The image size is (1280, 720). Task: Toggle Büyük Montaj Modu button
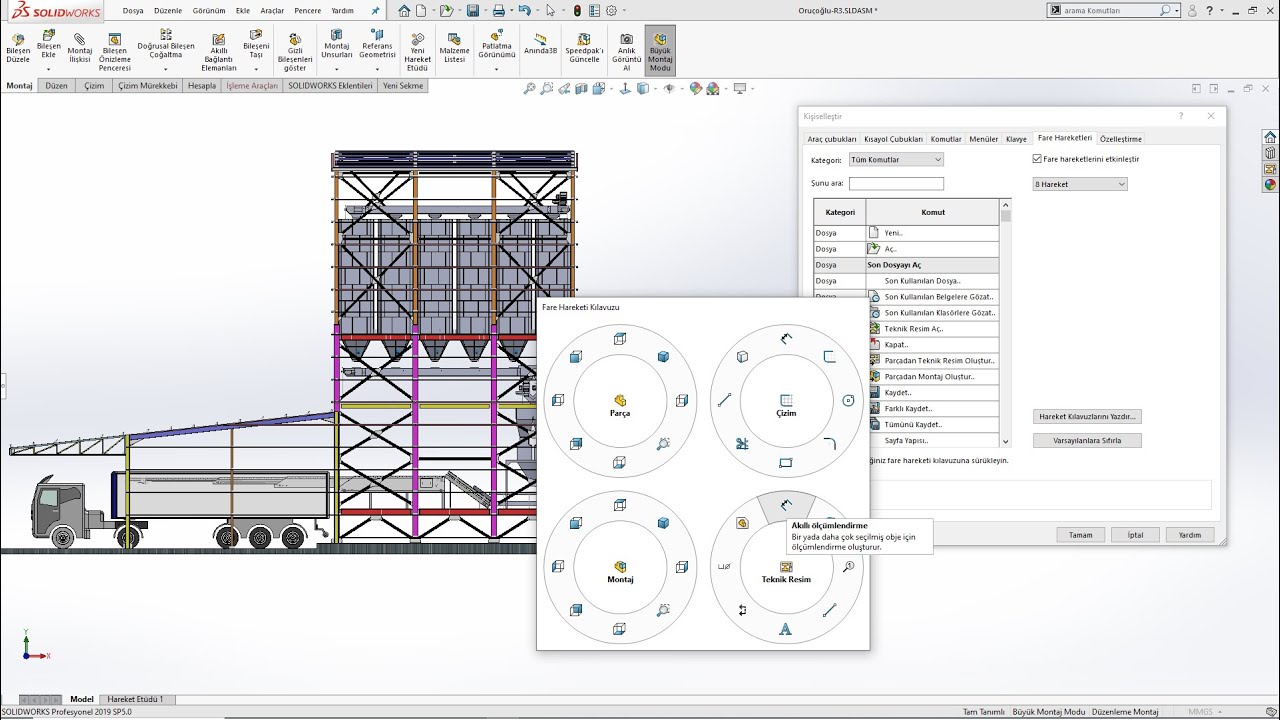point(660,51)
